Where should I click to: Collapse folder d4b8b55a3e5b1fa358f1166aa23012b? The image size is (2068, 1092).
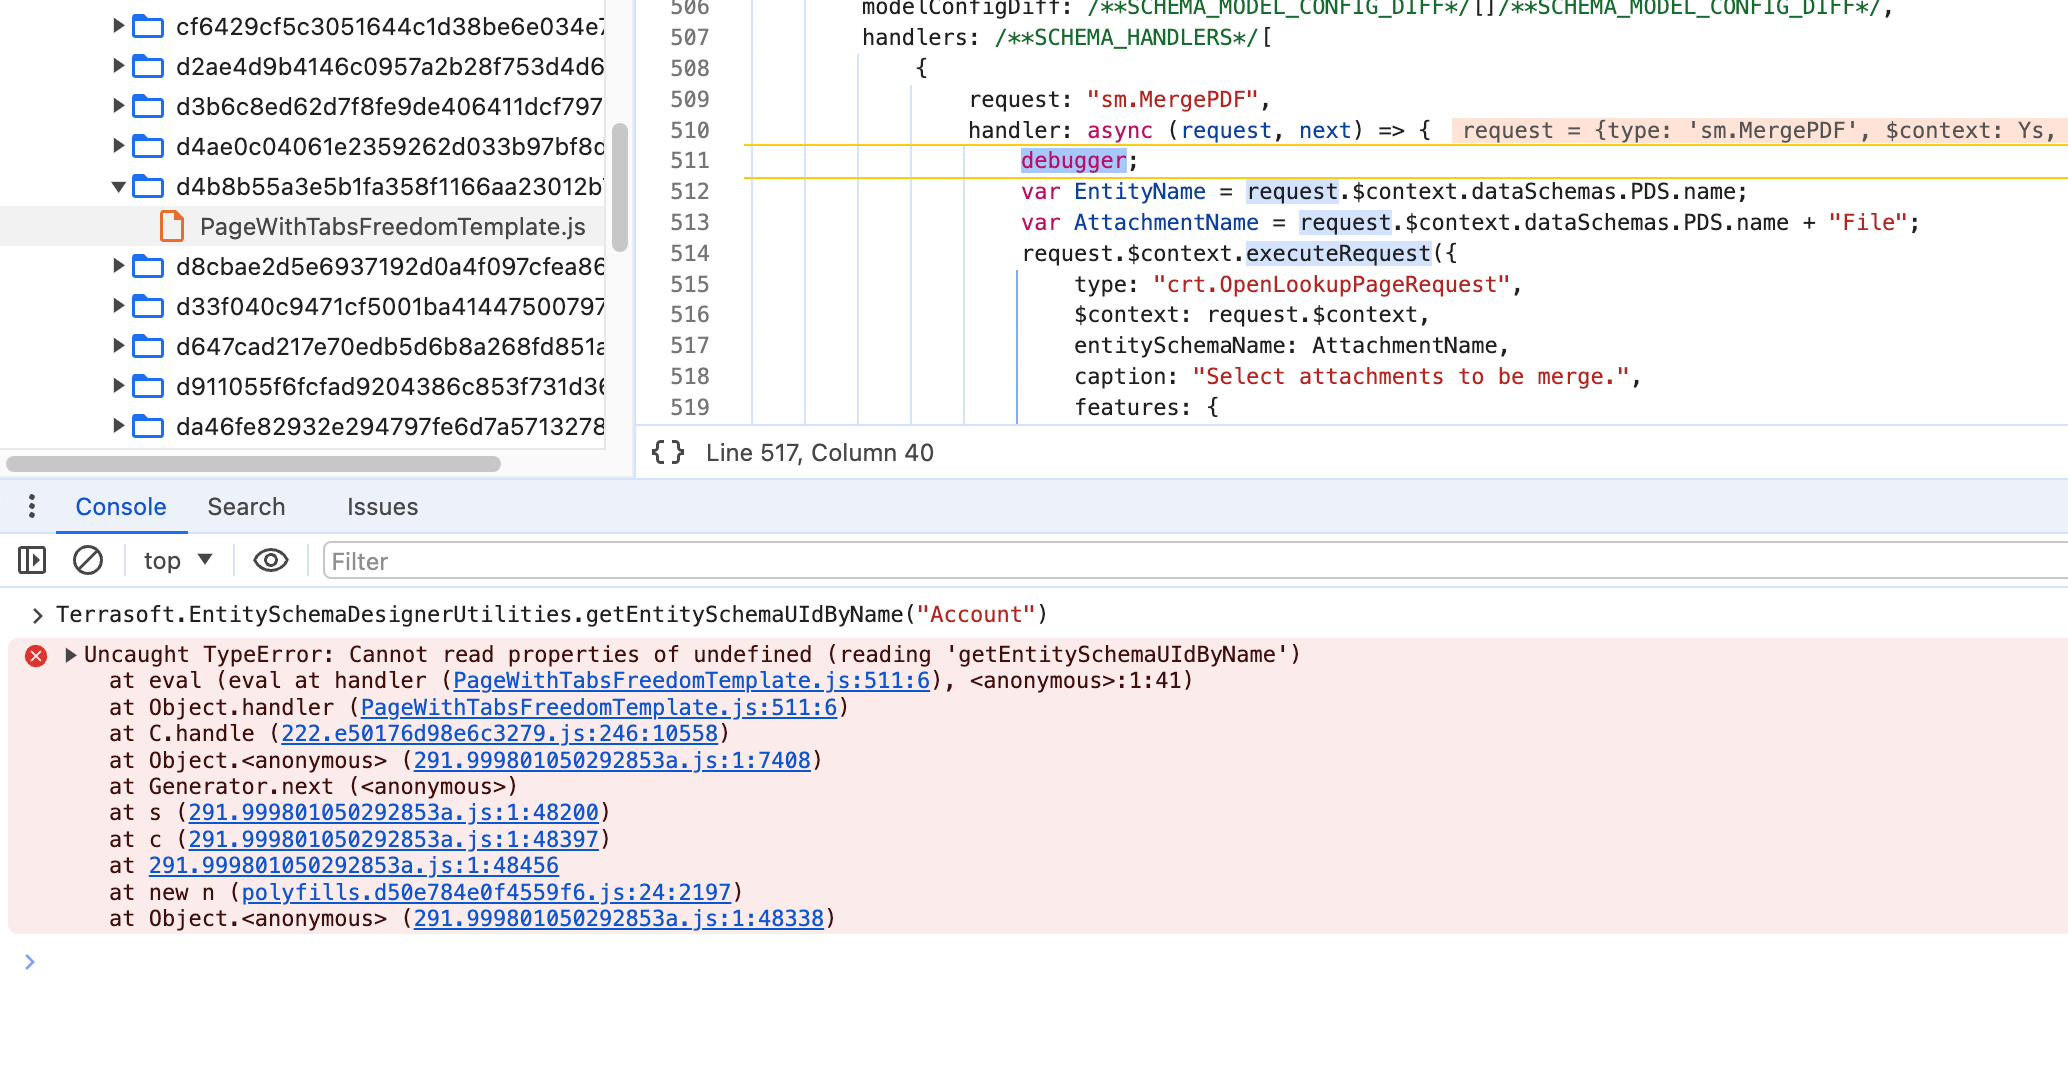coord(119,186)
